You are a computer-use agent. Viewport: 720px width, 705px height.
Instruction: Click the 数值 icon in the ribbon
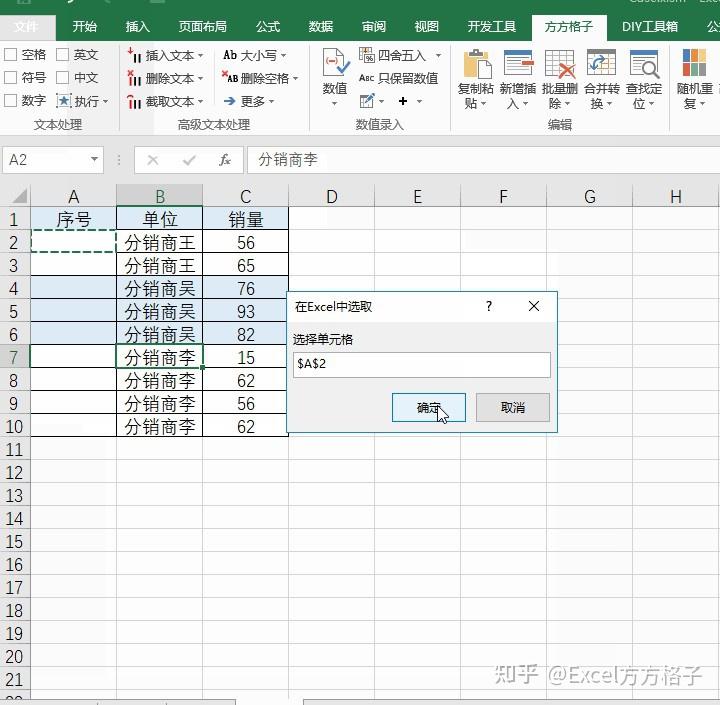[x=336, y=63]
